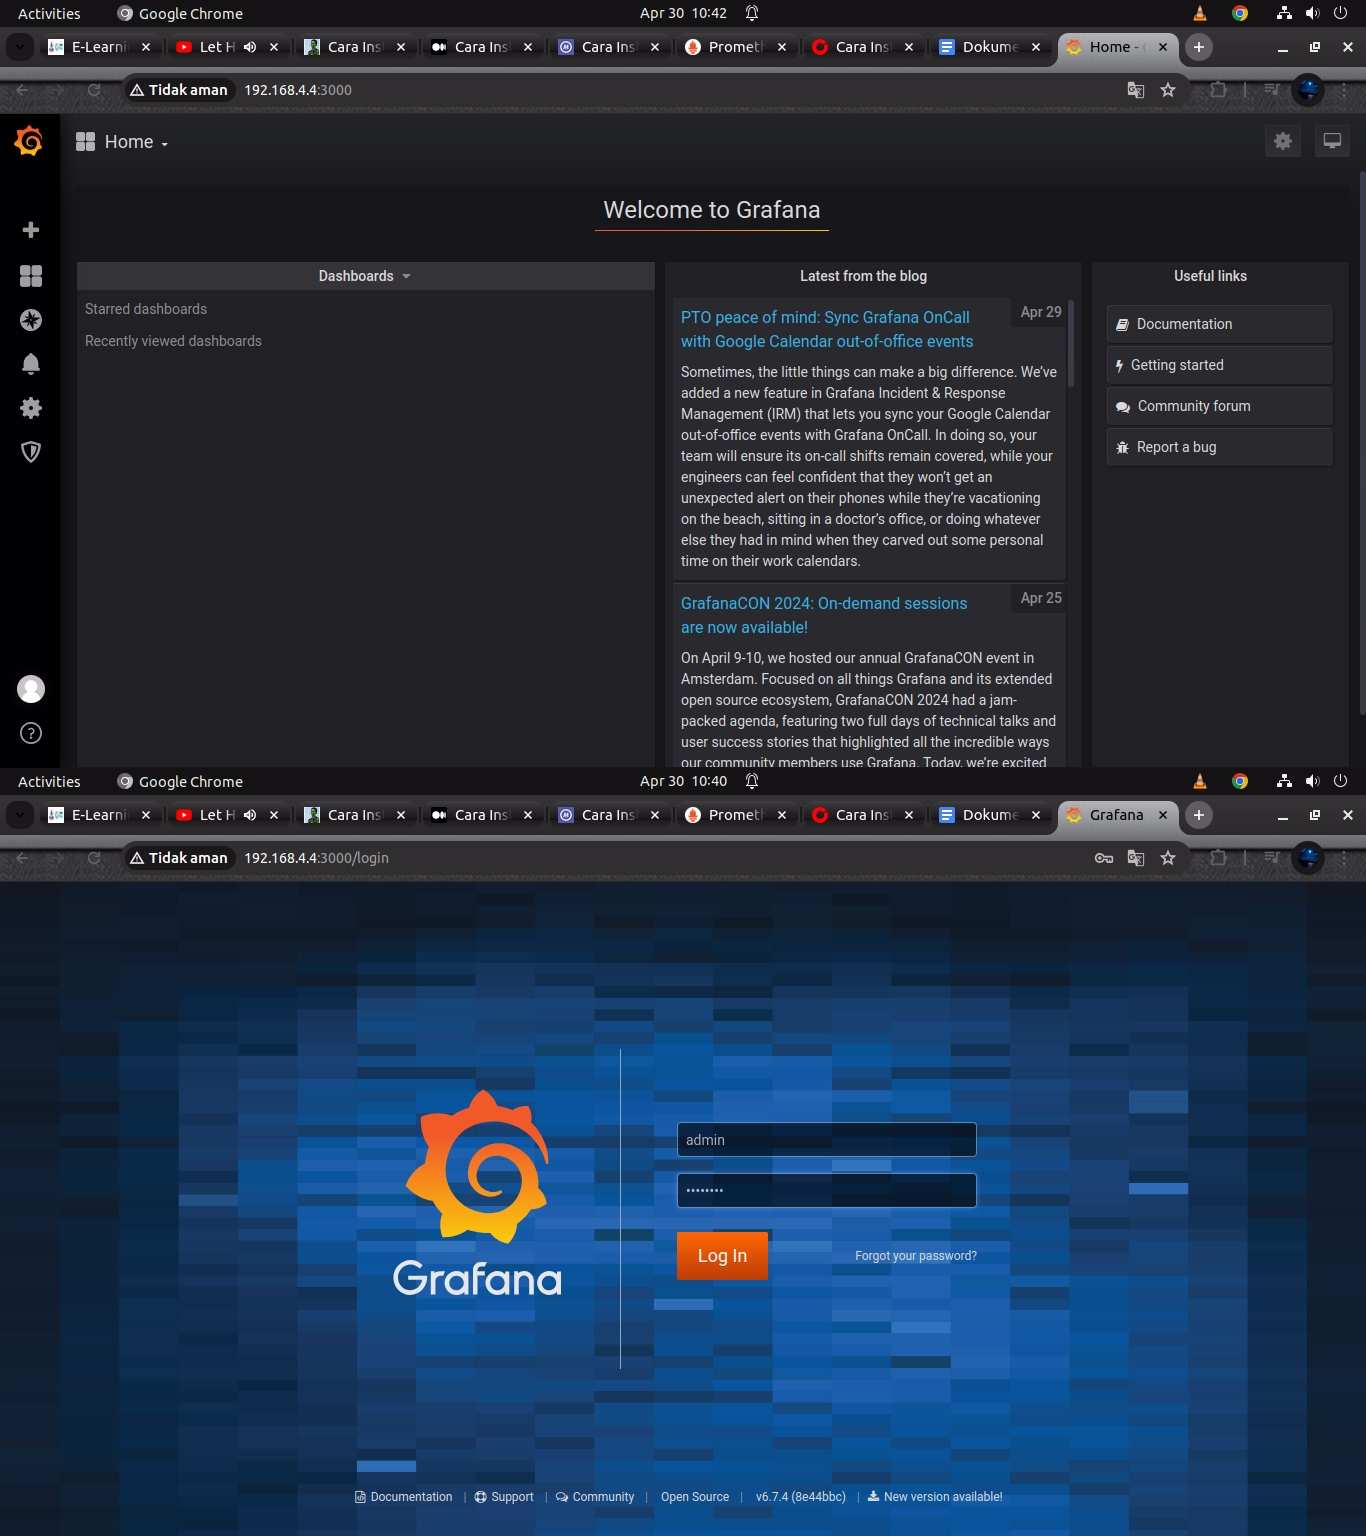
Task: Open Documentation in the Useful links panel
Action: [1220, 324]
